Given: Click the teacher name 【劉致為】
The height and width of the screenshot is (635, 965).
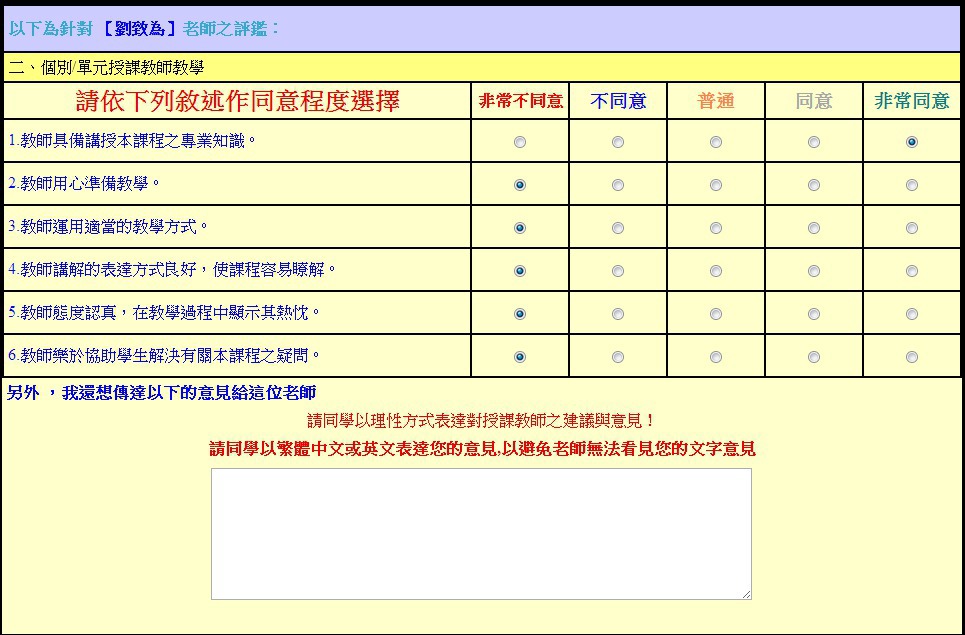Looking at the screenshot, I should tap(139, 28).
